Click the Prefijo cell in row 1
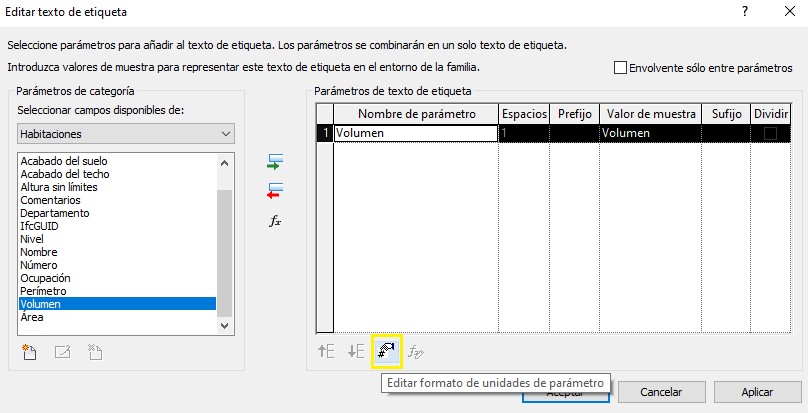 [573, 133]
